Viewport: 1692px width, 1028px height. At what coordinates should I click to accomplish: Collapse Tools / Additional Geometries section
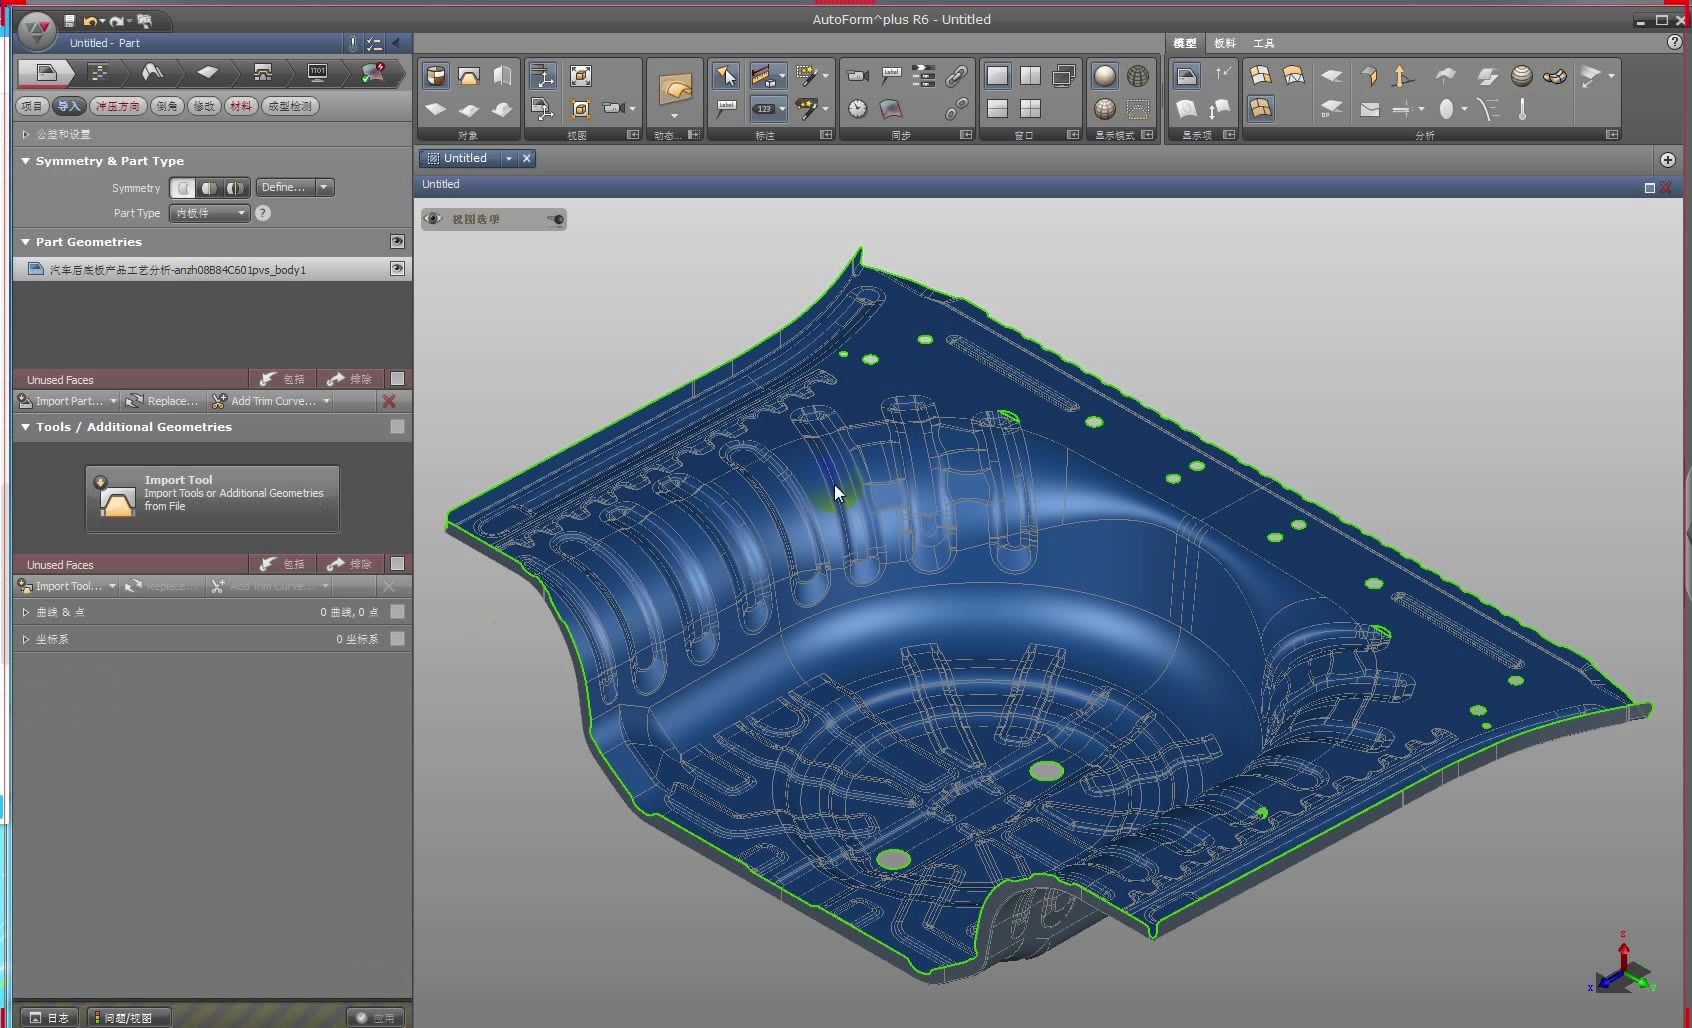pos(26,427)
